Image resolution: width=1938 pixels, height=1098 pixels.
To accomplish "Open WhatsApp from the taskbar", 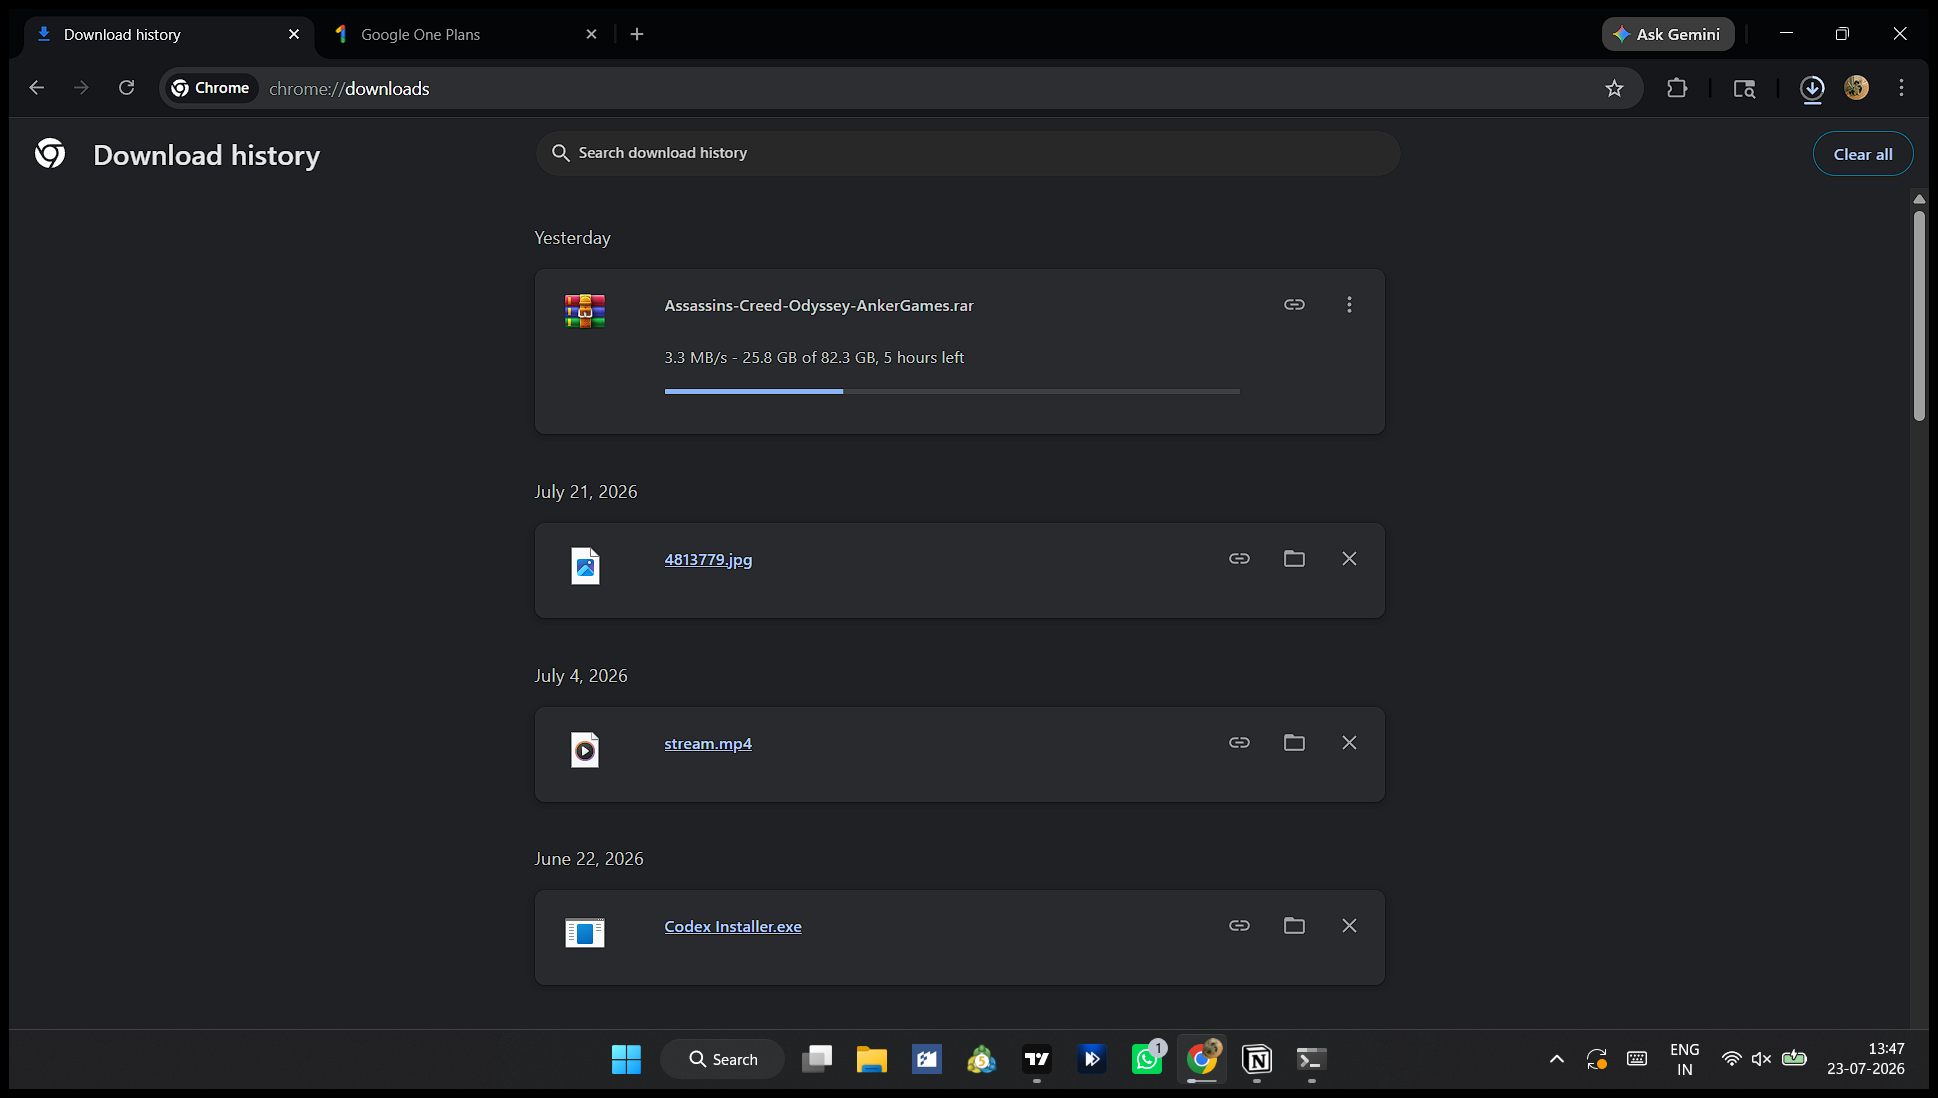I will (1147, 1059).
